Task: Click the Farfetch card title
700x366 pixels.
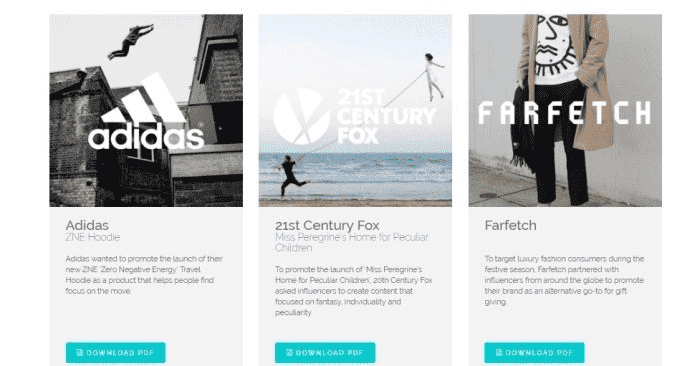Action: (x=511, y=225)
